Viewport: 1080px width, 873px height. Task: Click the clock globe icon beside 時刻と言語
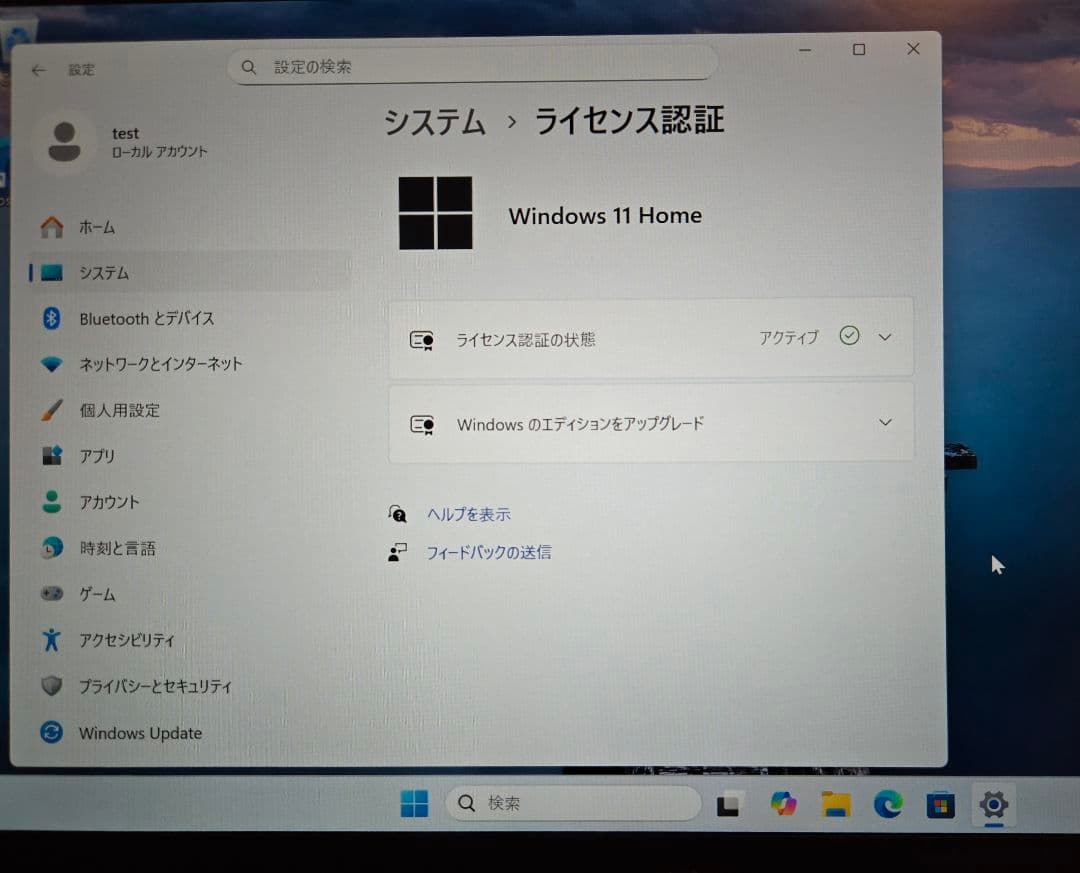(52, 548)
